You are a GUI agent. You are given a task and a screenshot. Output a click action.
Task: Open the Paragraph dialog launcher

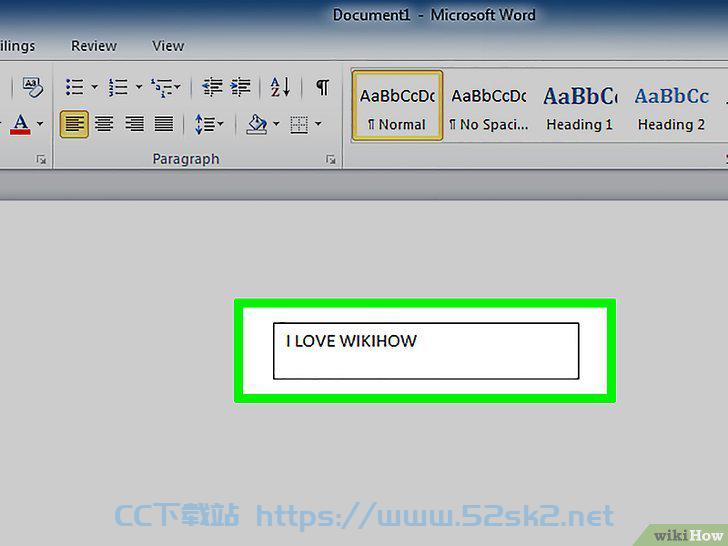coord(331,160)
